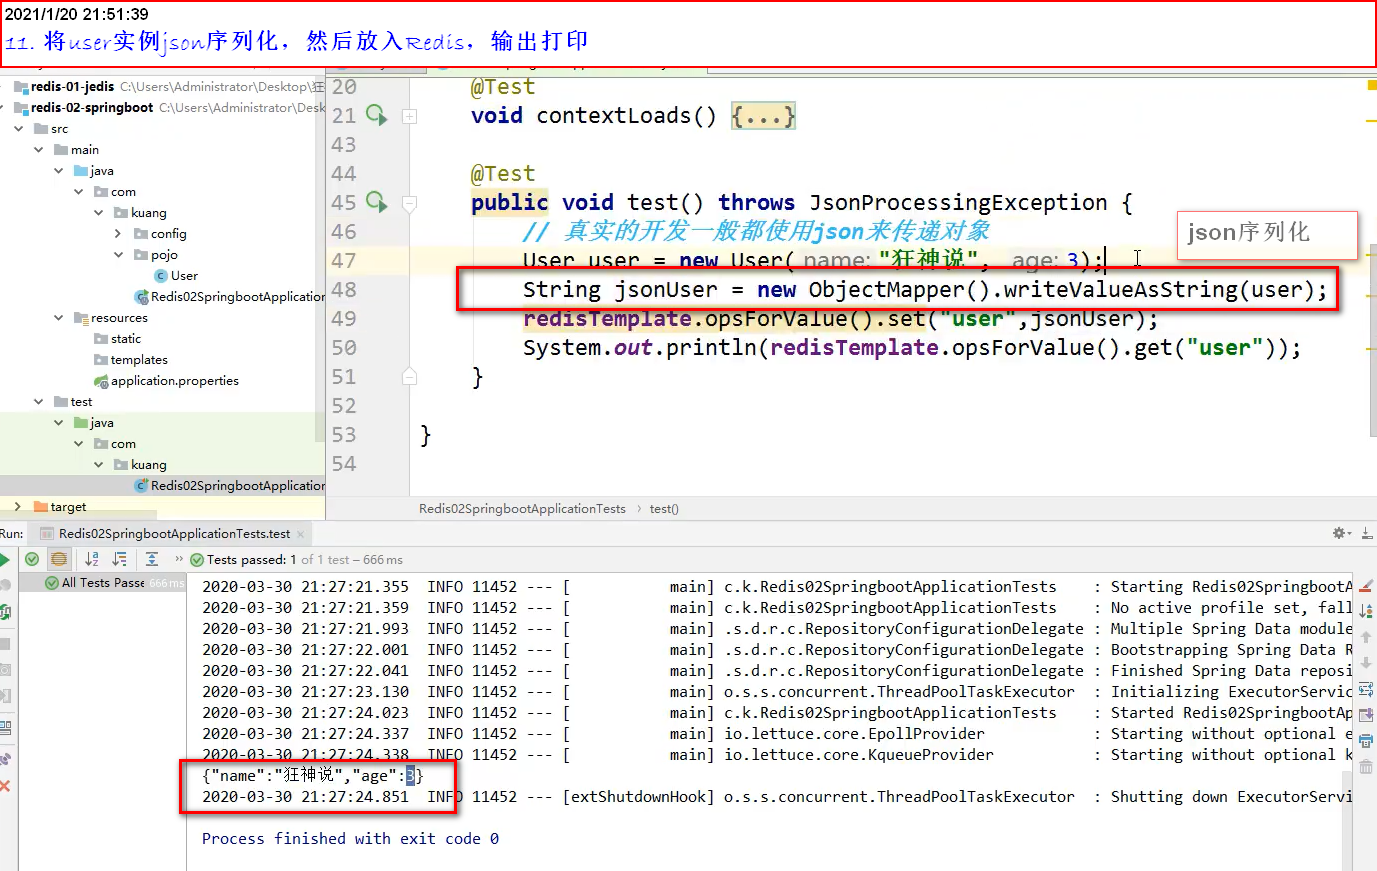Select the templates folder
This screenshot has width=1377, height=871.
[139, 360]
